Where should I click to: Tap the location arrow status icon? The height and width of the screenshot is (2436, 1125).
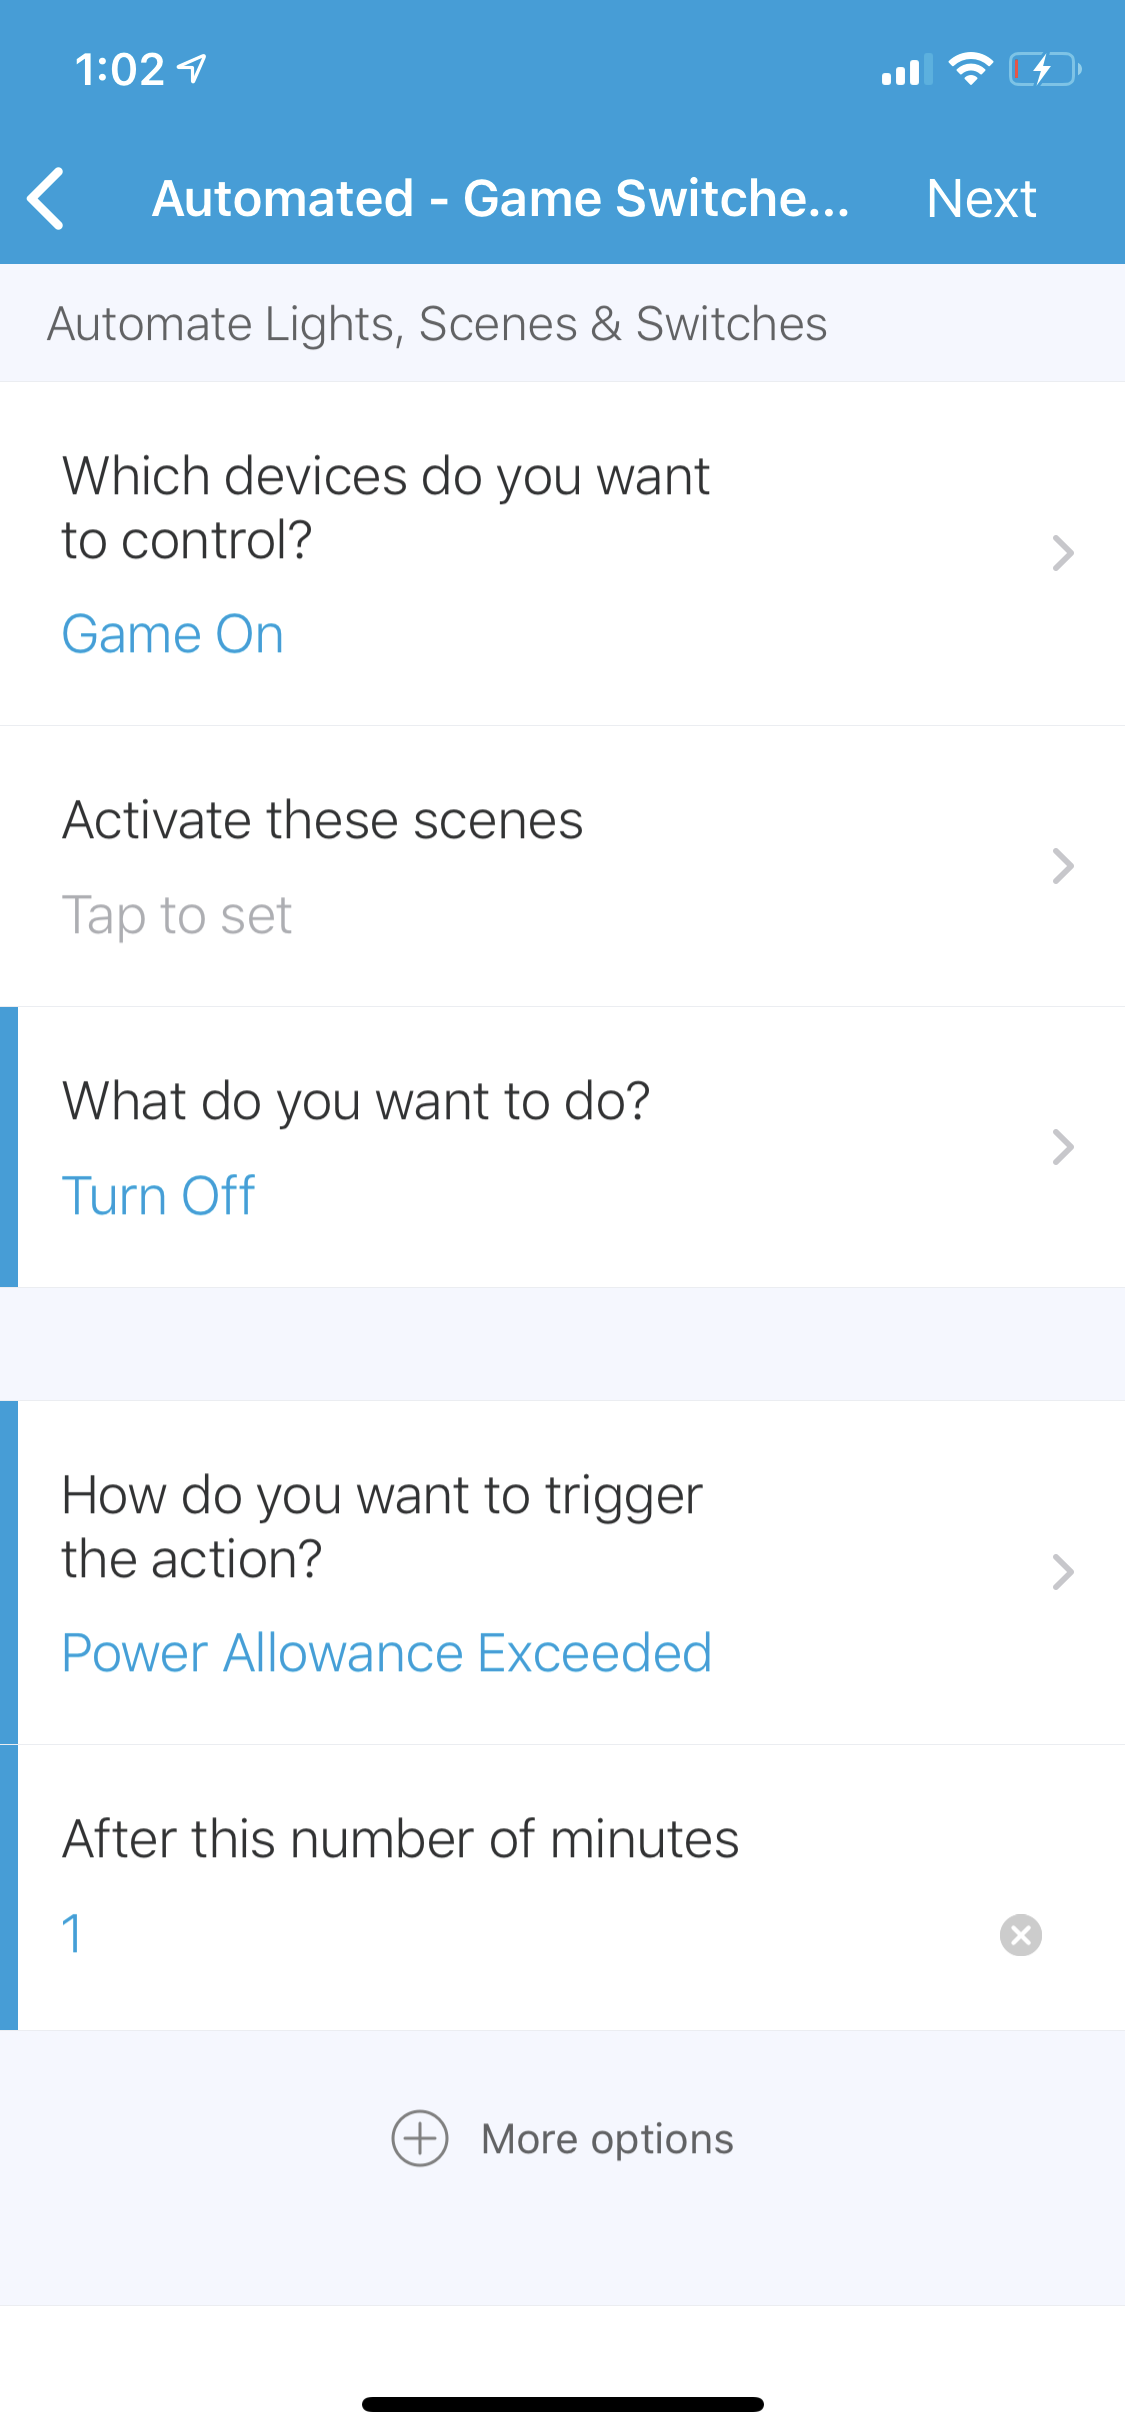click(x=192, y=69)
